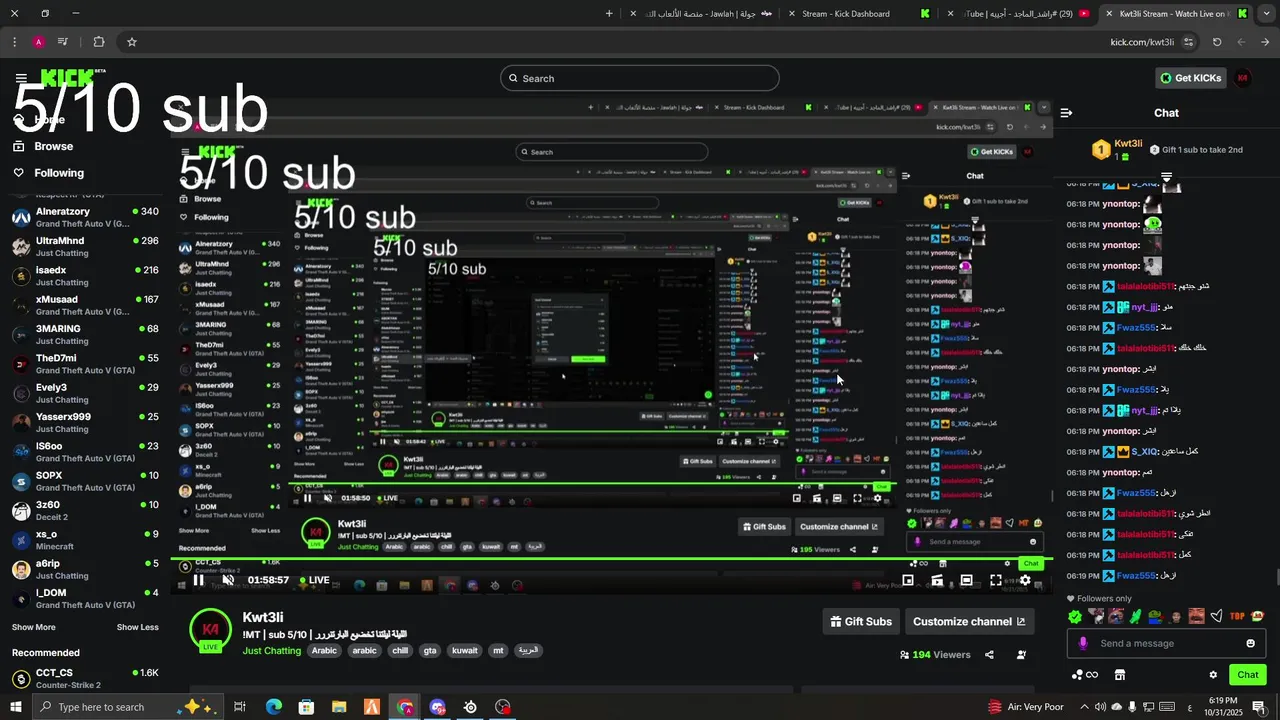1280x720 pixels.
Task: Jump to LIVE in the player
Action: coord(313,580)
